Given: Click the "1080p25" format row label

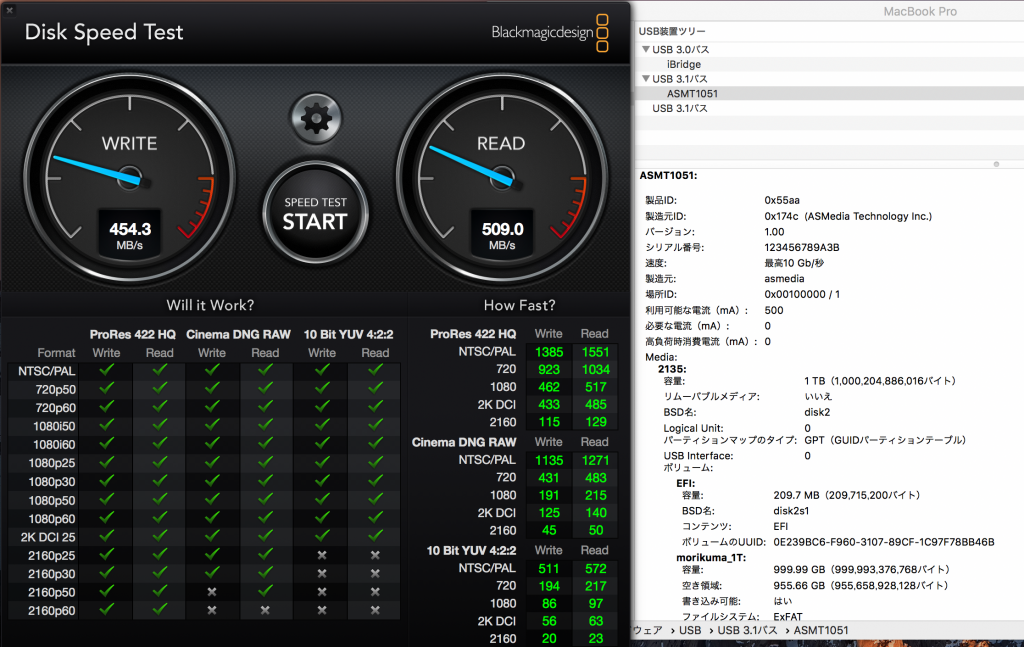Looking at the screenshot, I should click(52, 463).
